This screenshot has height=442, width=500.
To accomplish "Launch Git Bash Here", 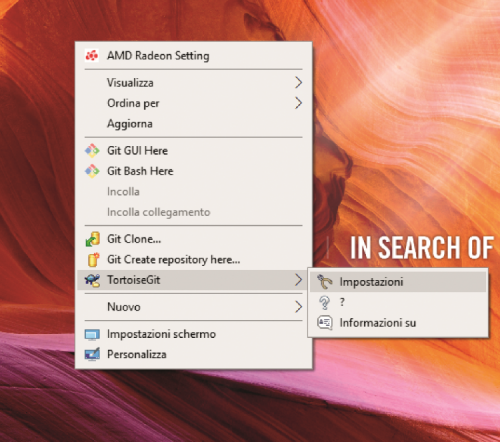I will (x=194, y=171).
